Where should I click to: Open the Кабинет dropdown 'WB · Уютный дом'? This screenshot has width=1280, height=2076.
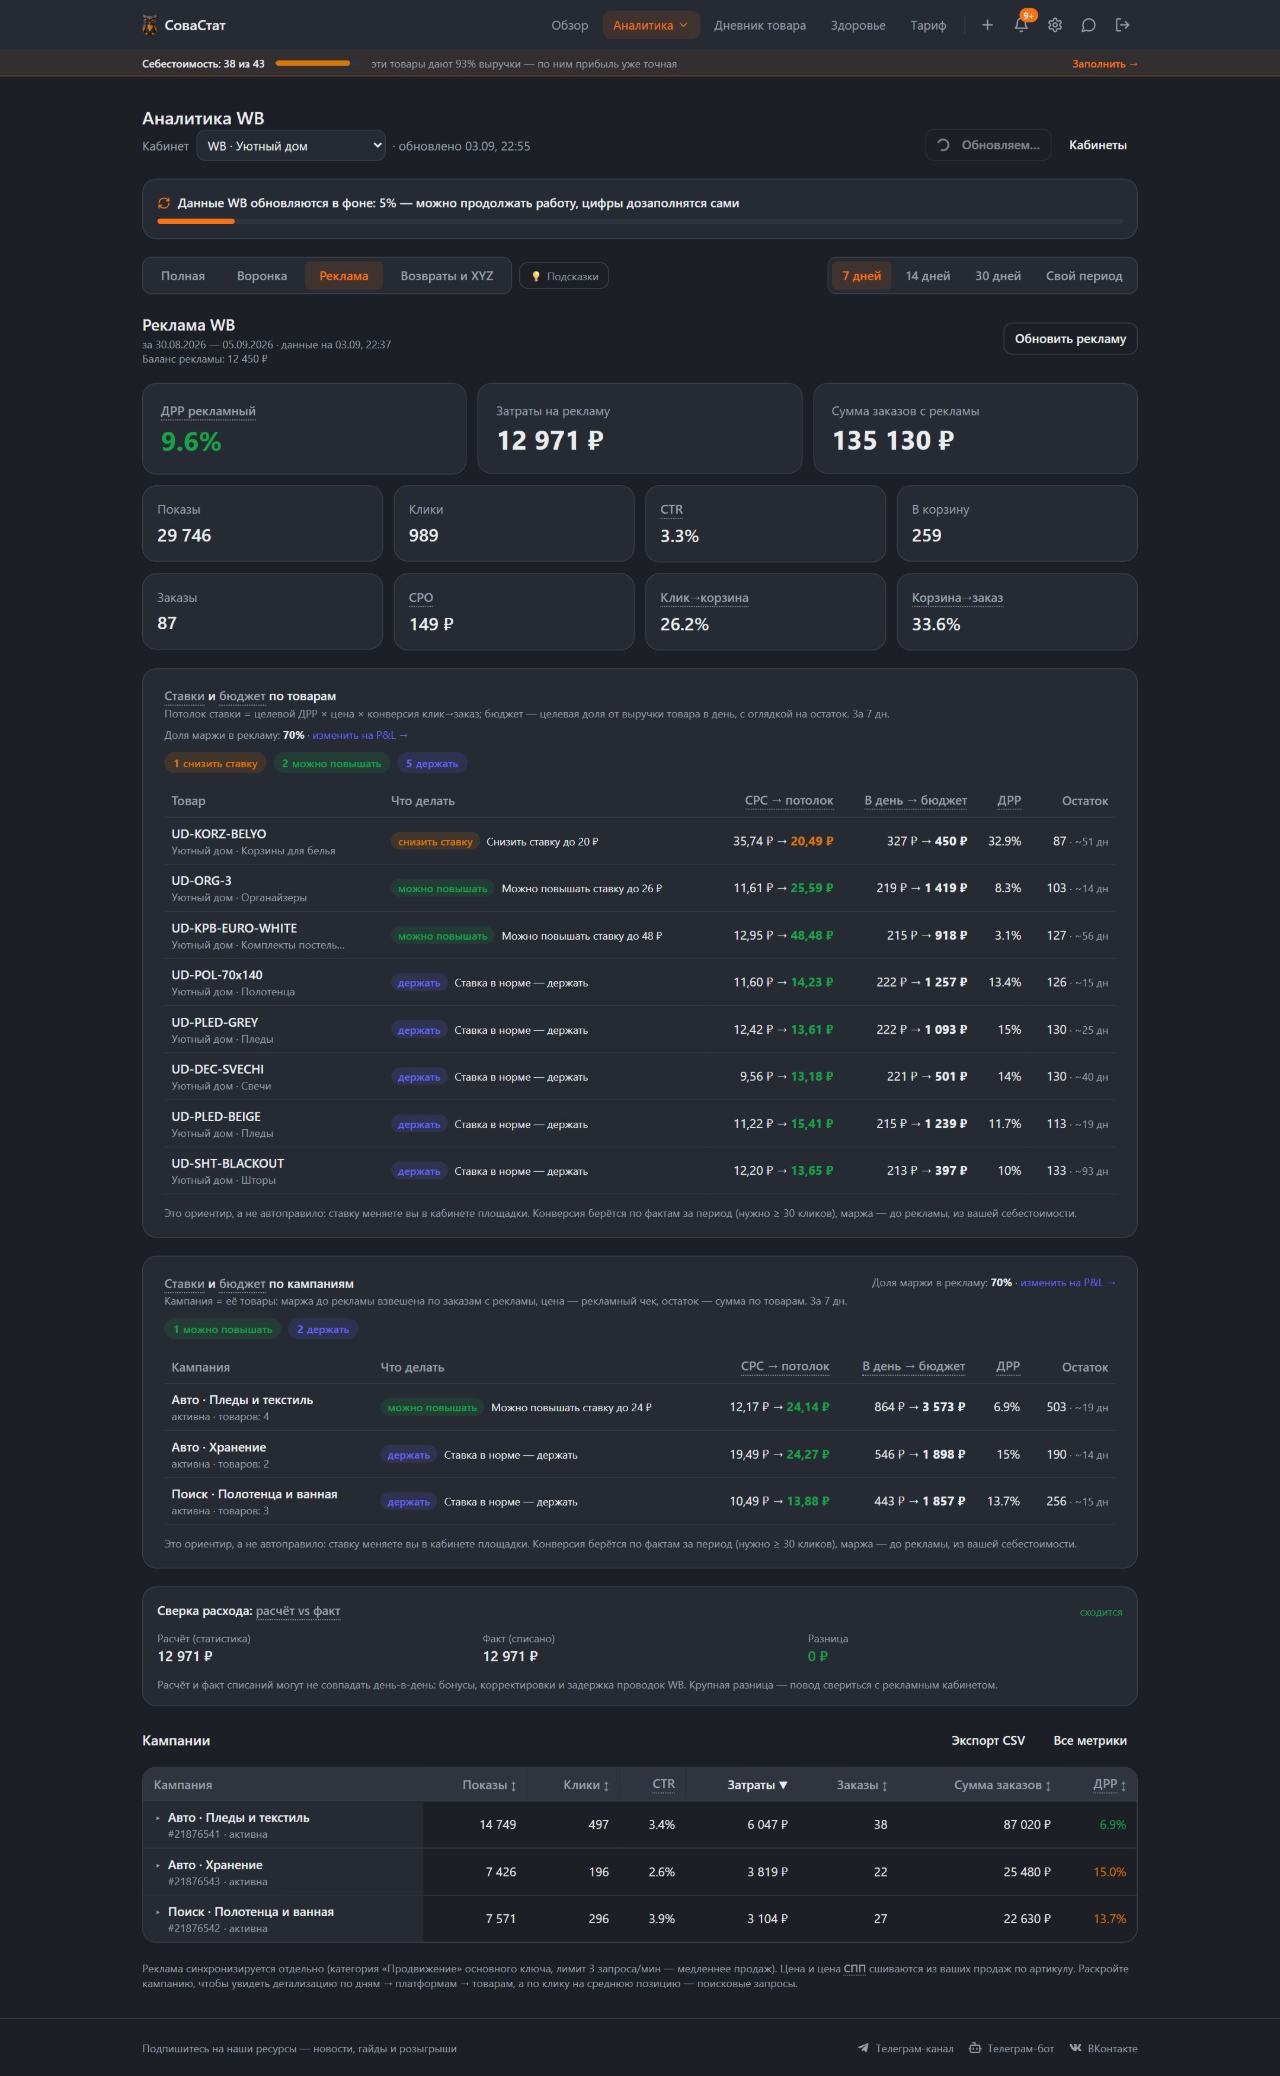pos(291,146)
